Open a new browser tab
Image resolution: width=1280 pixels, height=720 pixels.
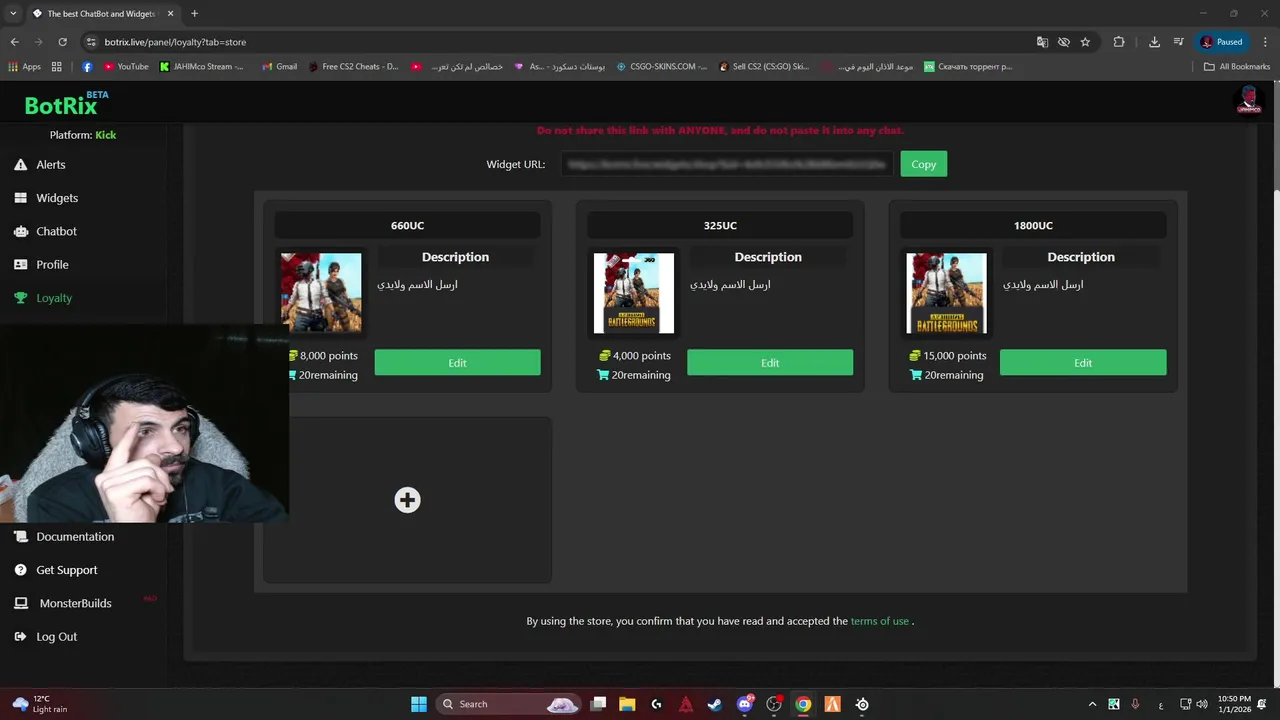[194, 14]
